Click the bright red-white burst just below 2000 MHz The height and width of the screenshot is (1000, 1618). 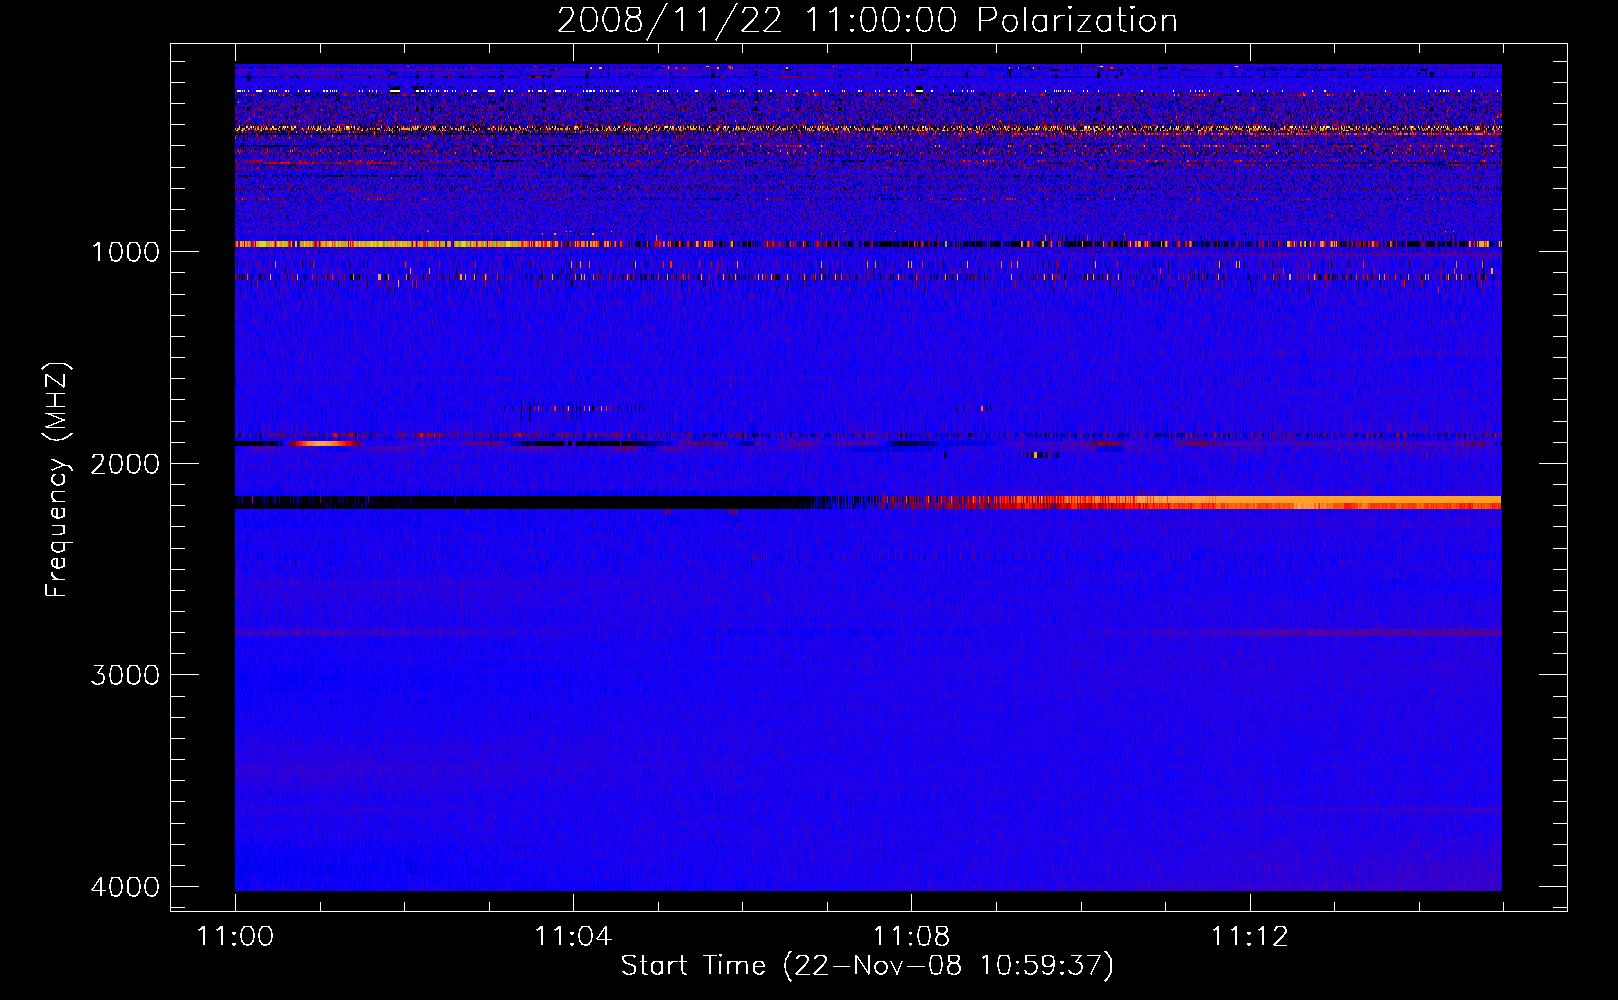[x=322, y=443]
